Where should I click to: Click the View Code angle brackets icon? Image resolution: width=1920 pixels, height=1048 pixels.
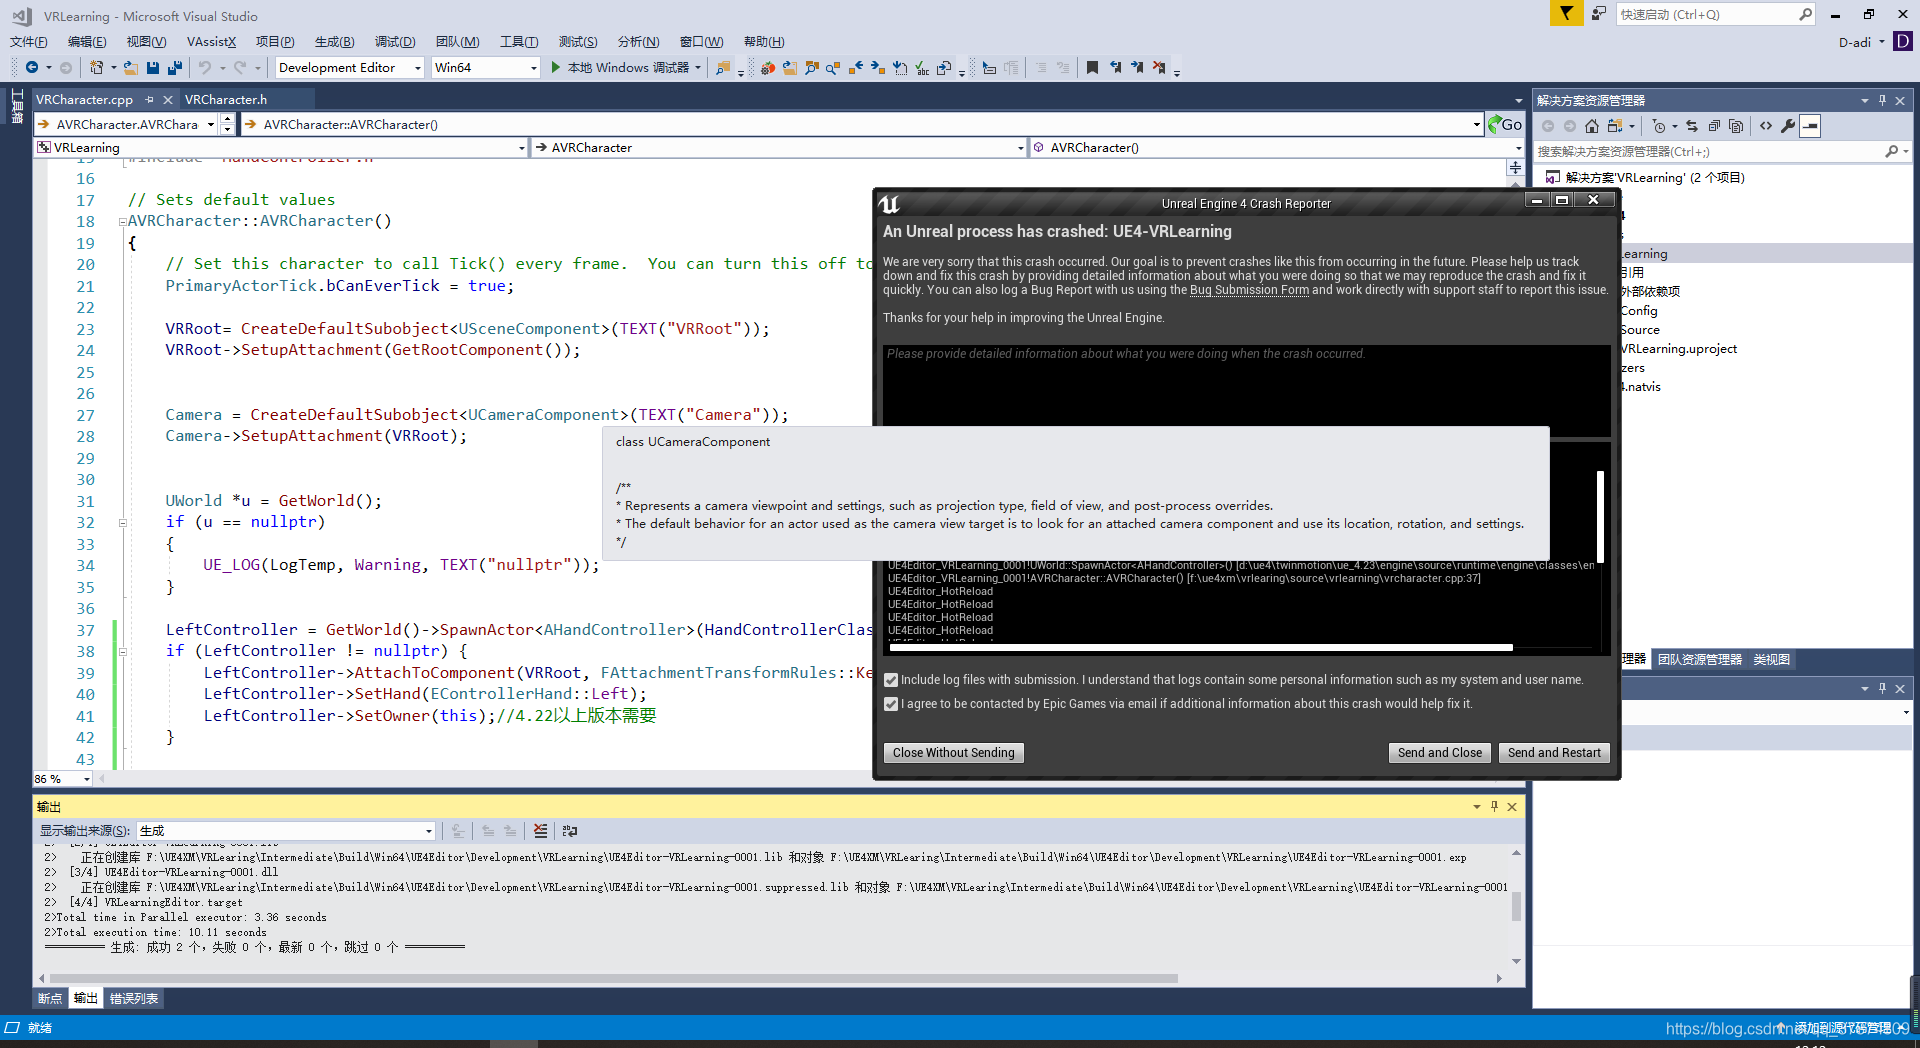1766,126
